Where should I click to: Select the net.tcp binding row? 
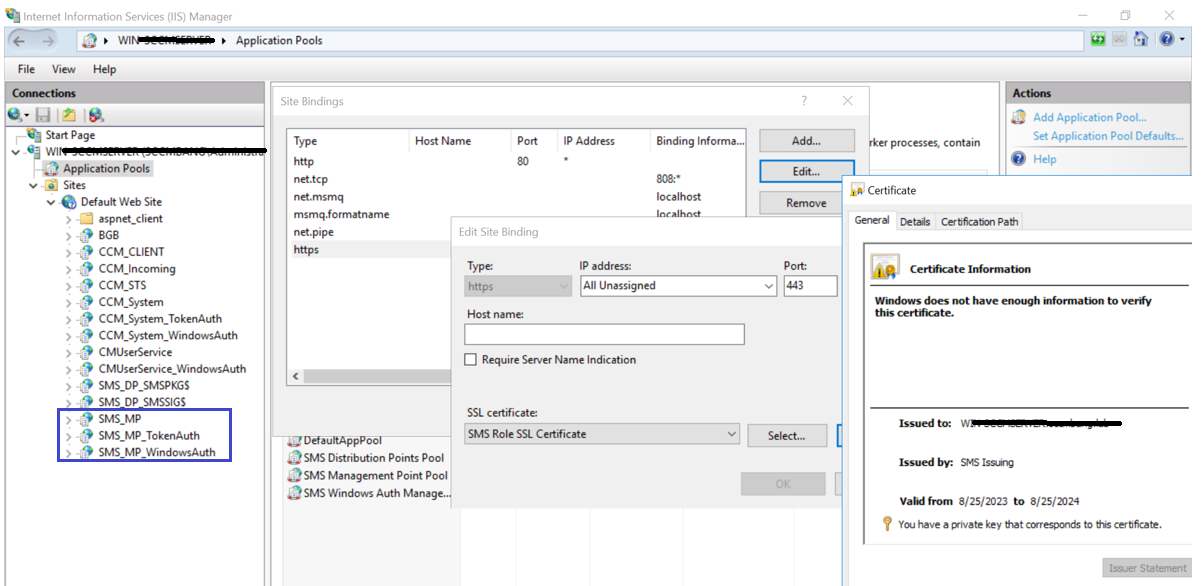point(517,179)
